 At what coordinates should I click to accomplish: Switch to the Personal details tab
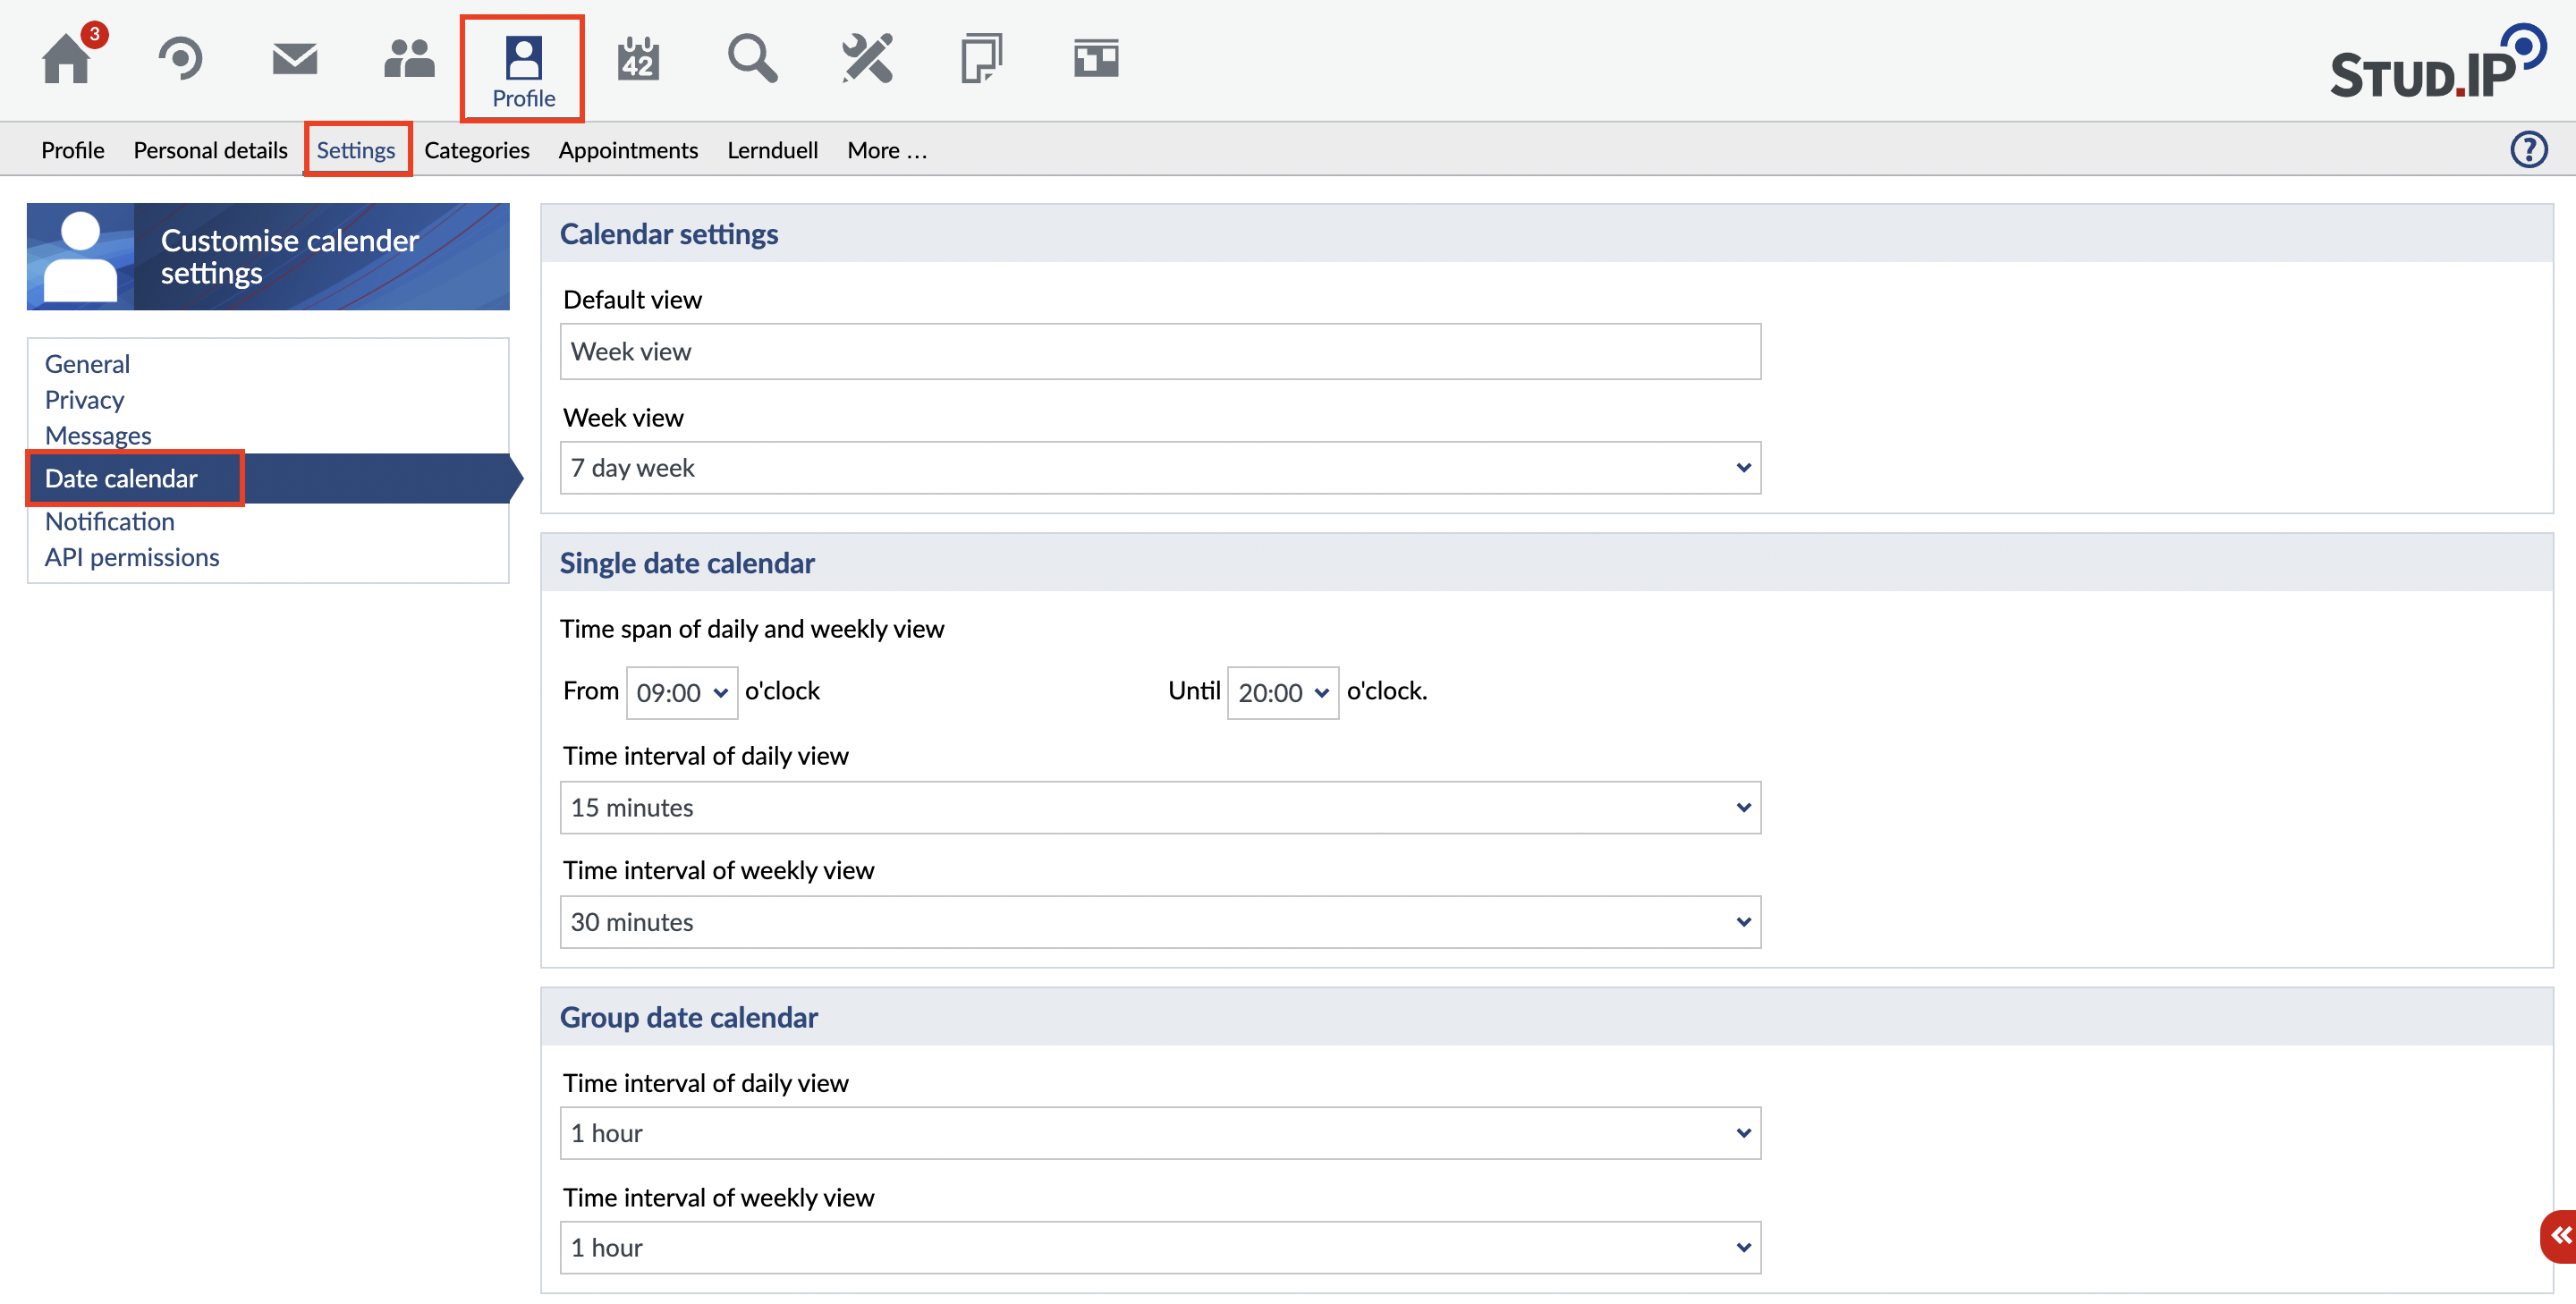(x=210, y=150)
